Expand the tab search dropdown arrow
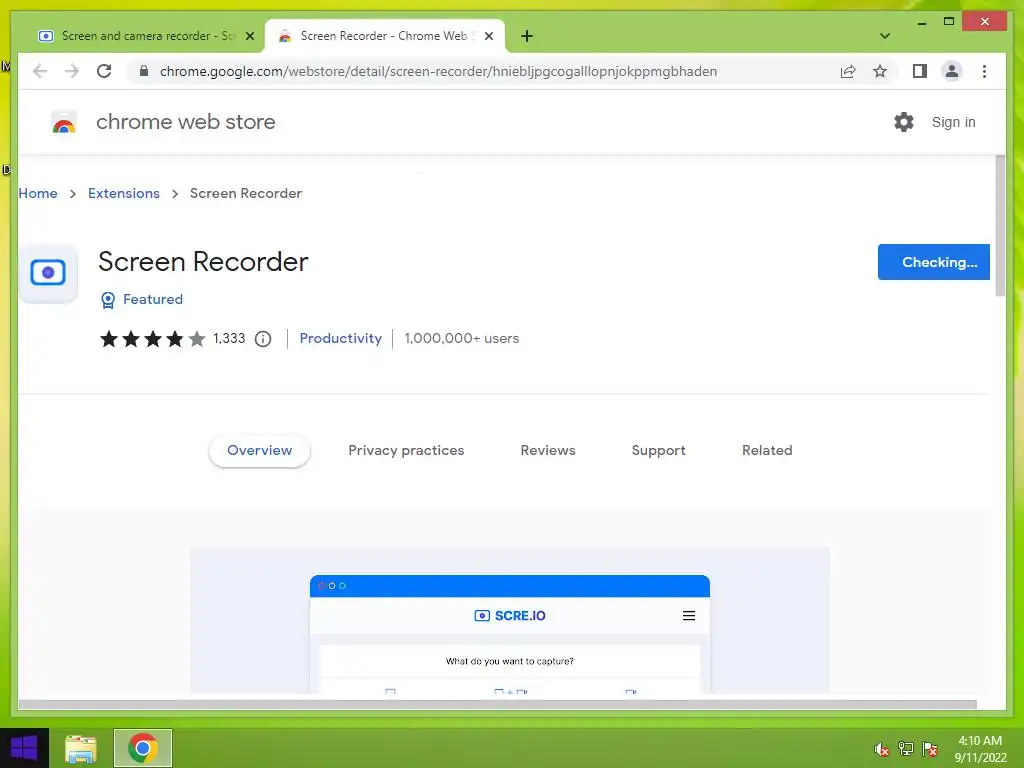Image resolution: width=1024 pixels, height=768 pixels. pyautogui.click(x=884, y=36)
